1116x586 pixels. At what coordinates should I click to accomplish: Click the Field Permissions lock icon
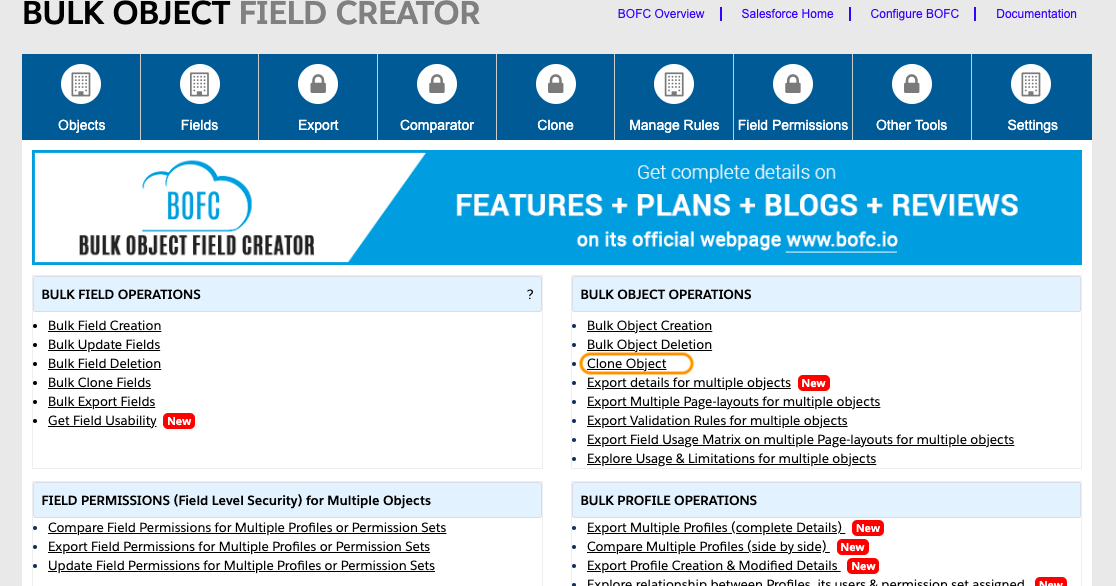pos(793,84)
